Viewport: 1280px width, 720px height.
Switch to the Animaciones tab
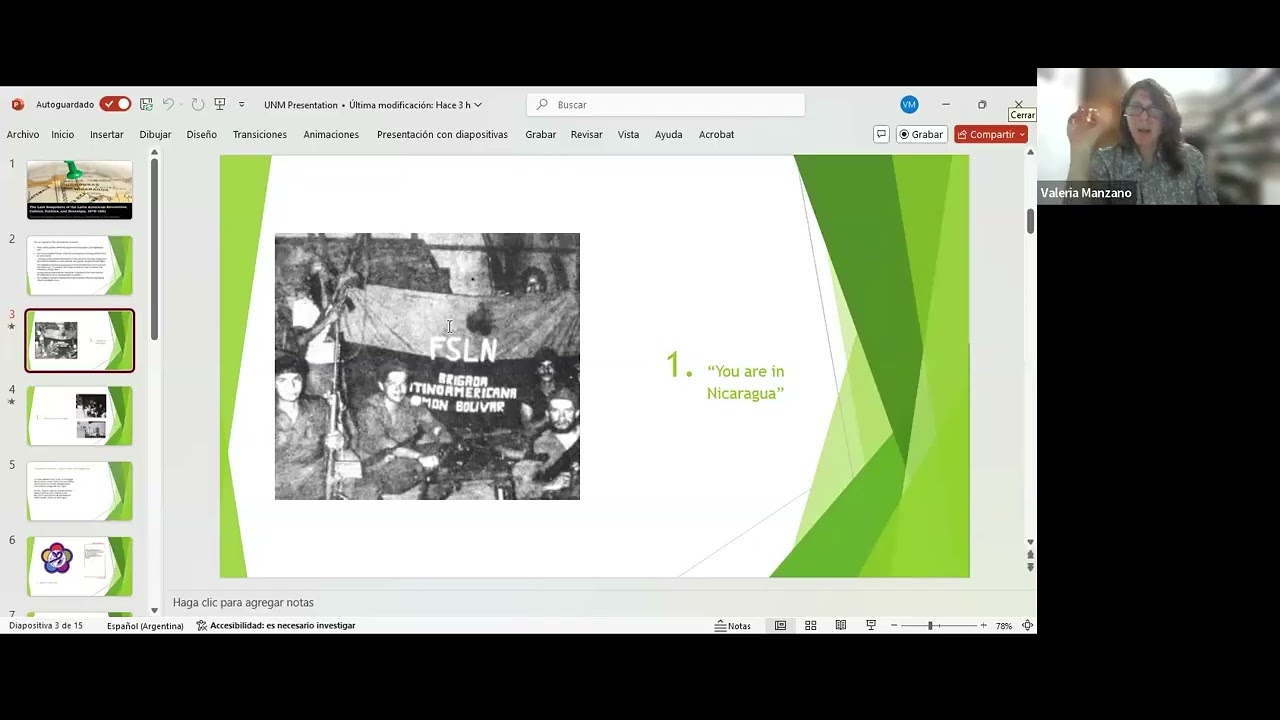[331, 134]
